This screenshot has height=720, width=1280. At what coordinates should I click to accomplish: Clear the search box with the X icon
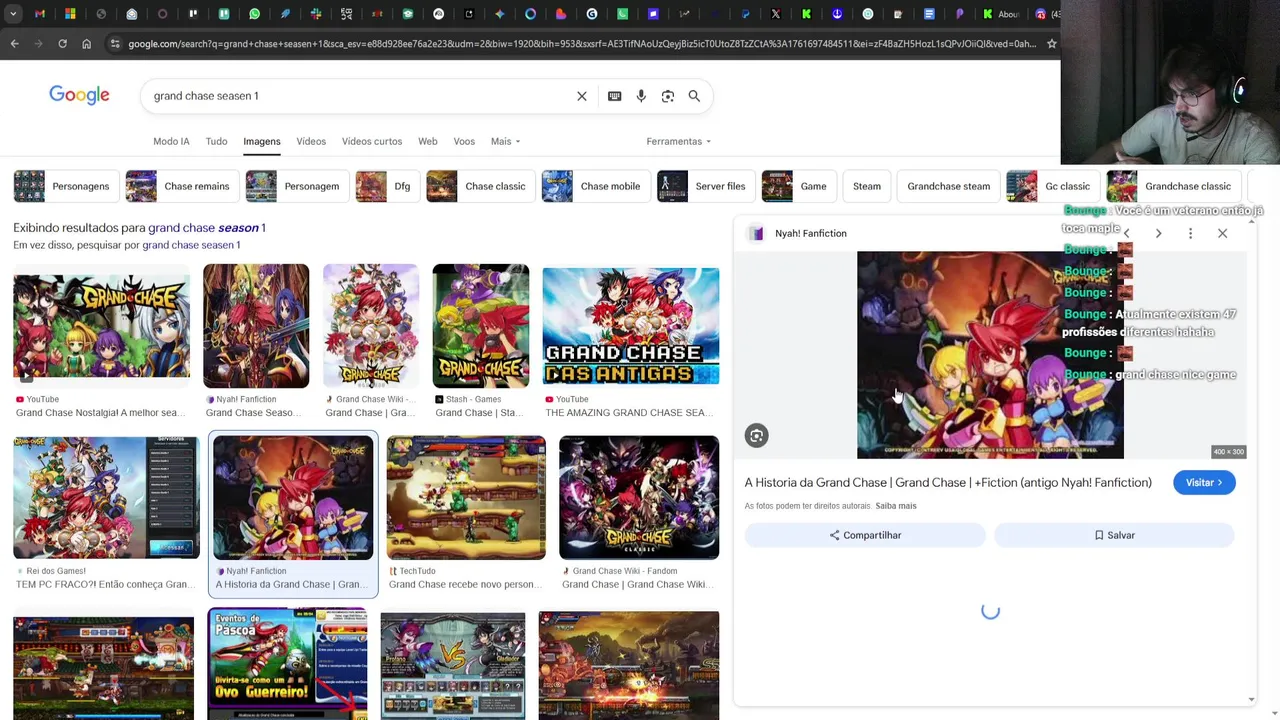coord(582,96)
